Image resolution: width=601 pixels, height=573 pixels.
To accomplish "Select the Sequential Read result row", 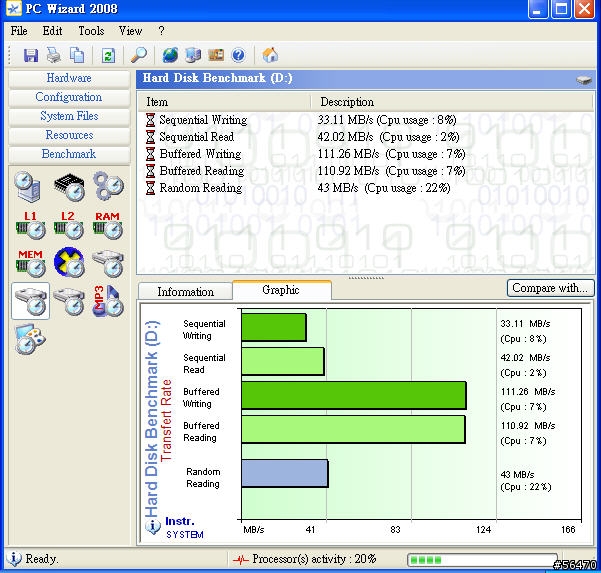I will [365, 137].
